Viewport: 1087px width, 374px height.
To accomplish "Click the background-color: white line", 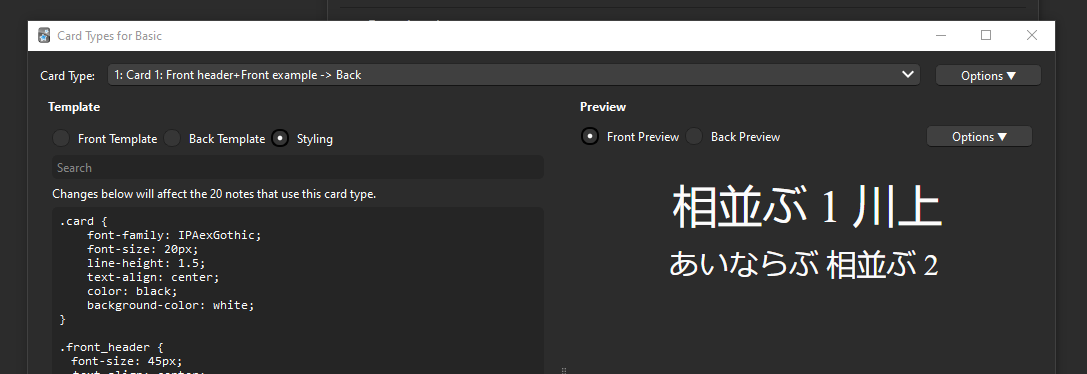I will point(171,305).
